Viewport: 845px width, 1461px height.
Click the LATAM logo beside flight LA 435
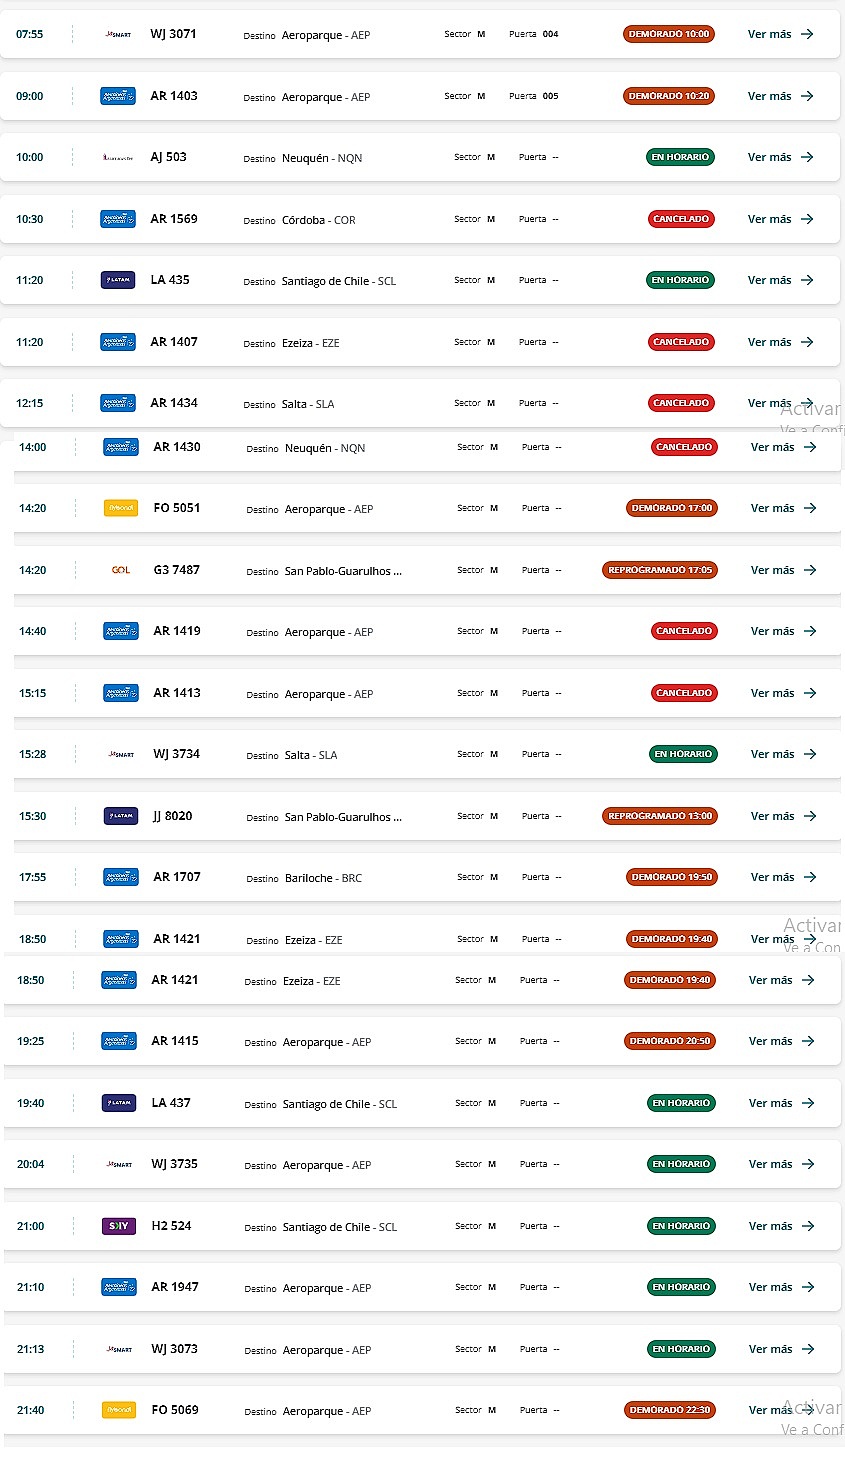pos(118,281)
